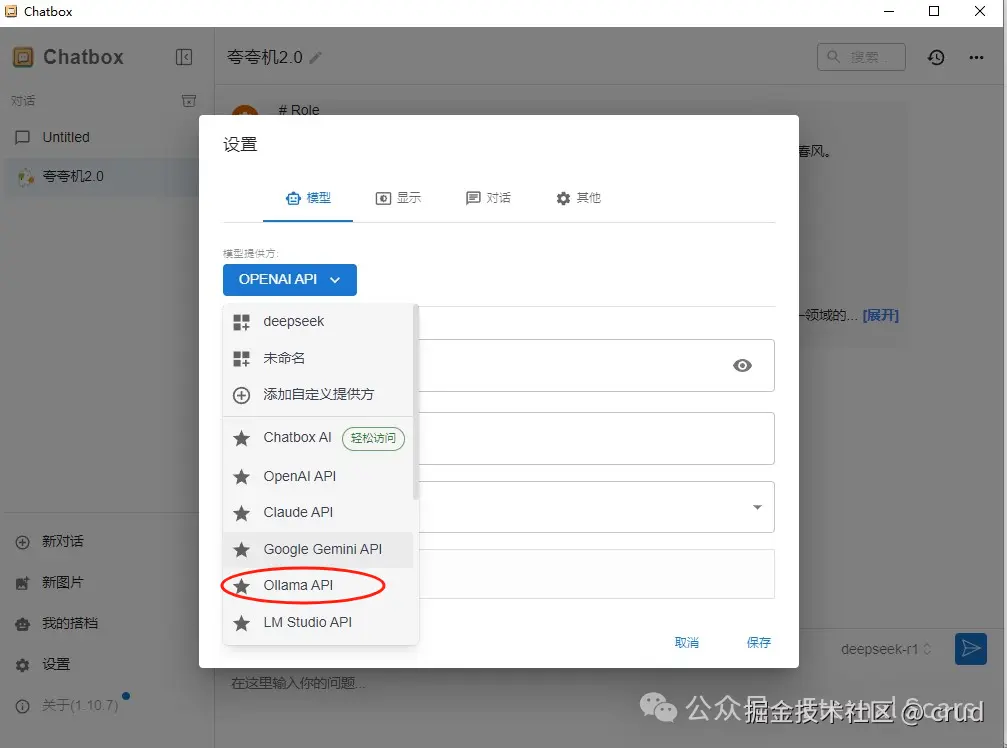Switch to the 模型 tab
This screenshot has height=748, width=1007.
pyautogui.click(x=308, y=198)
